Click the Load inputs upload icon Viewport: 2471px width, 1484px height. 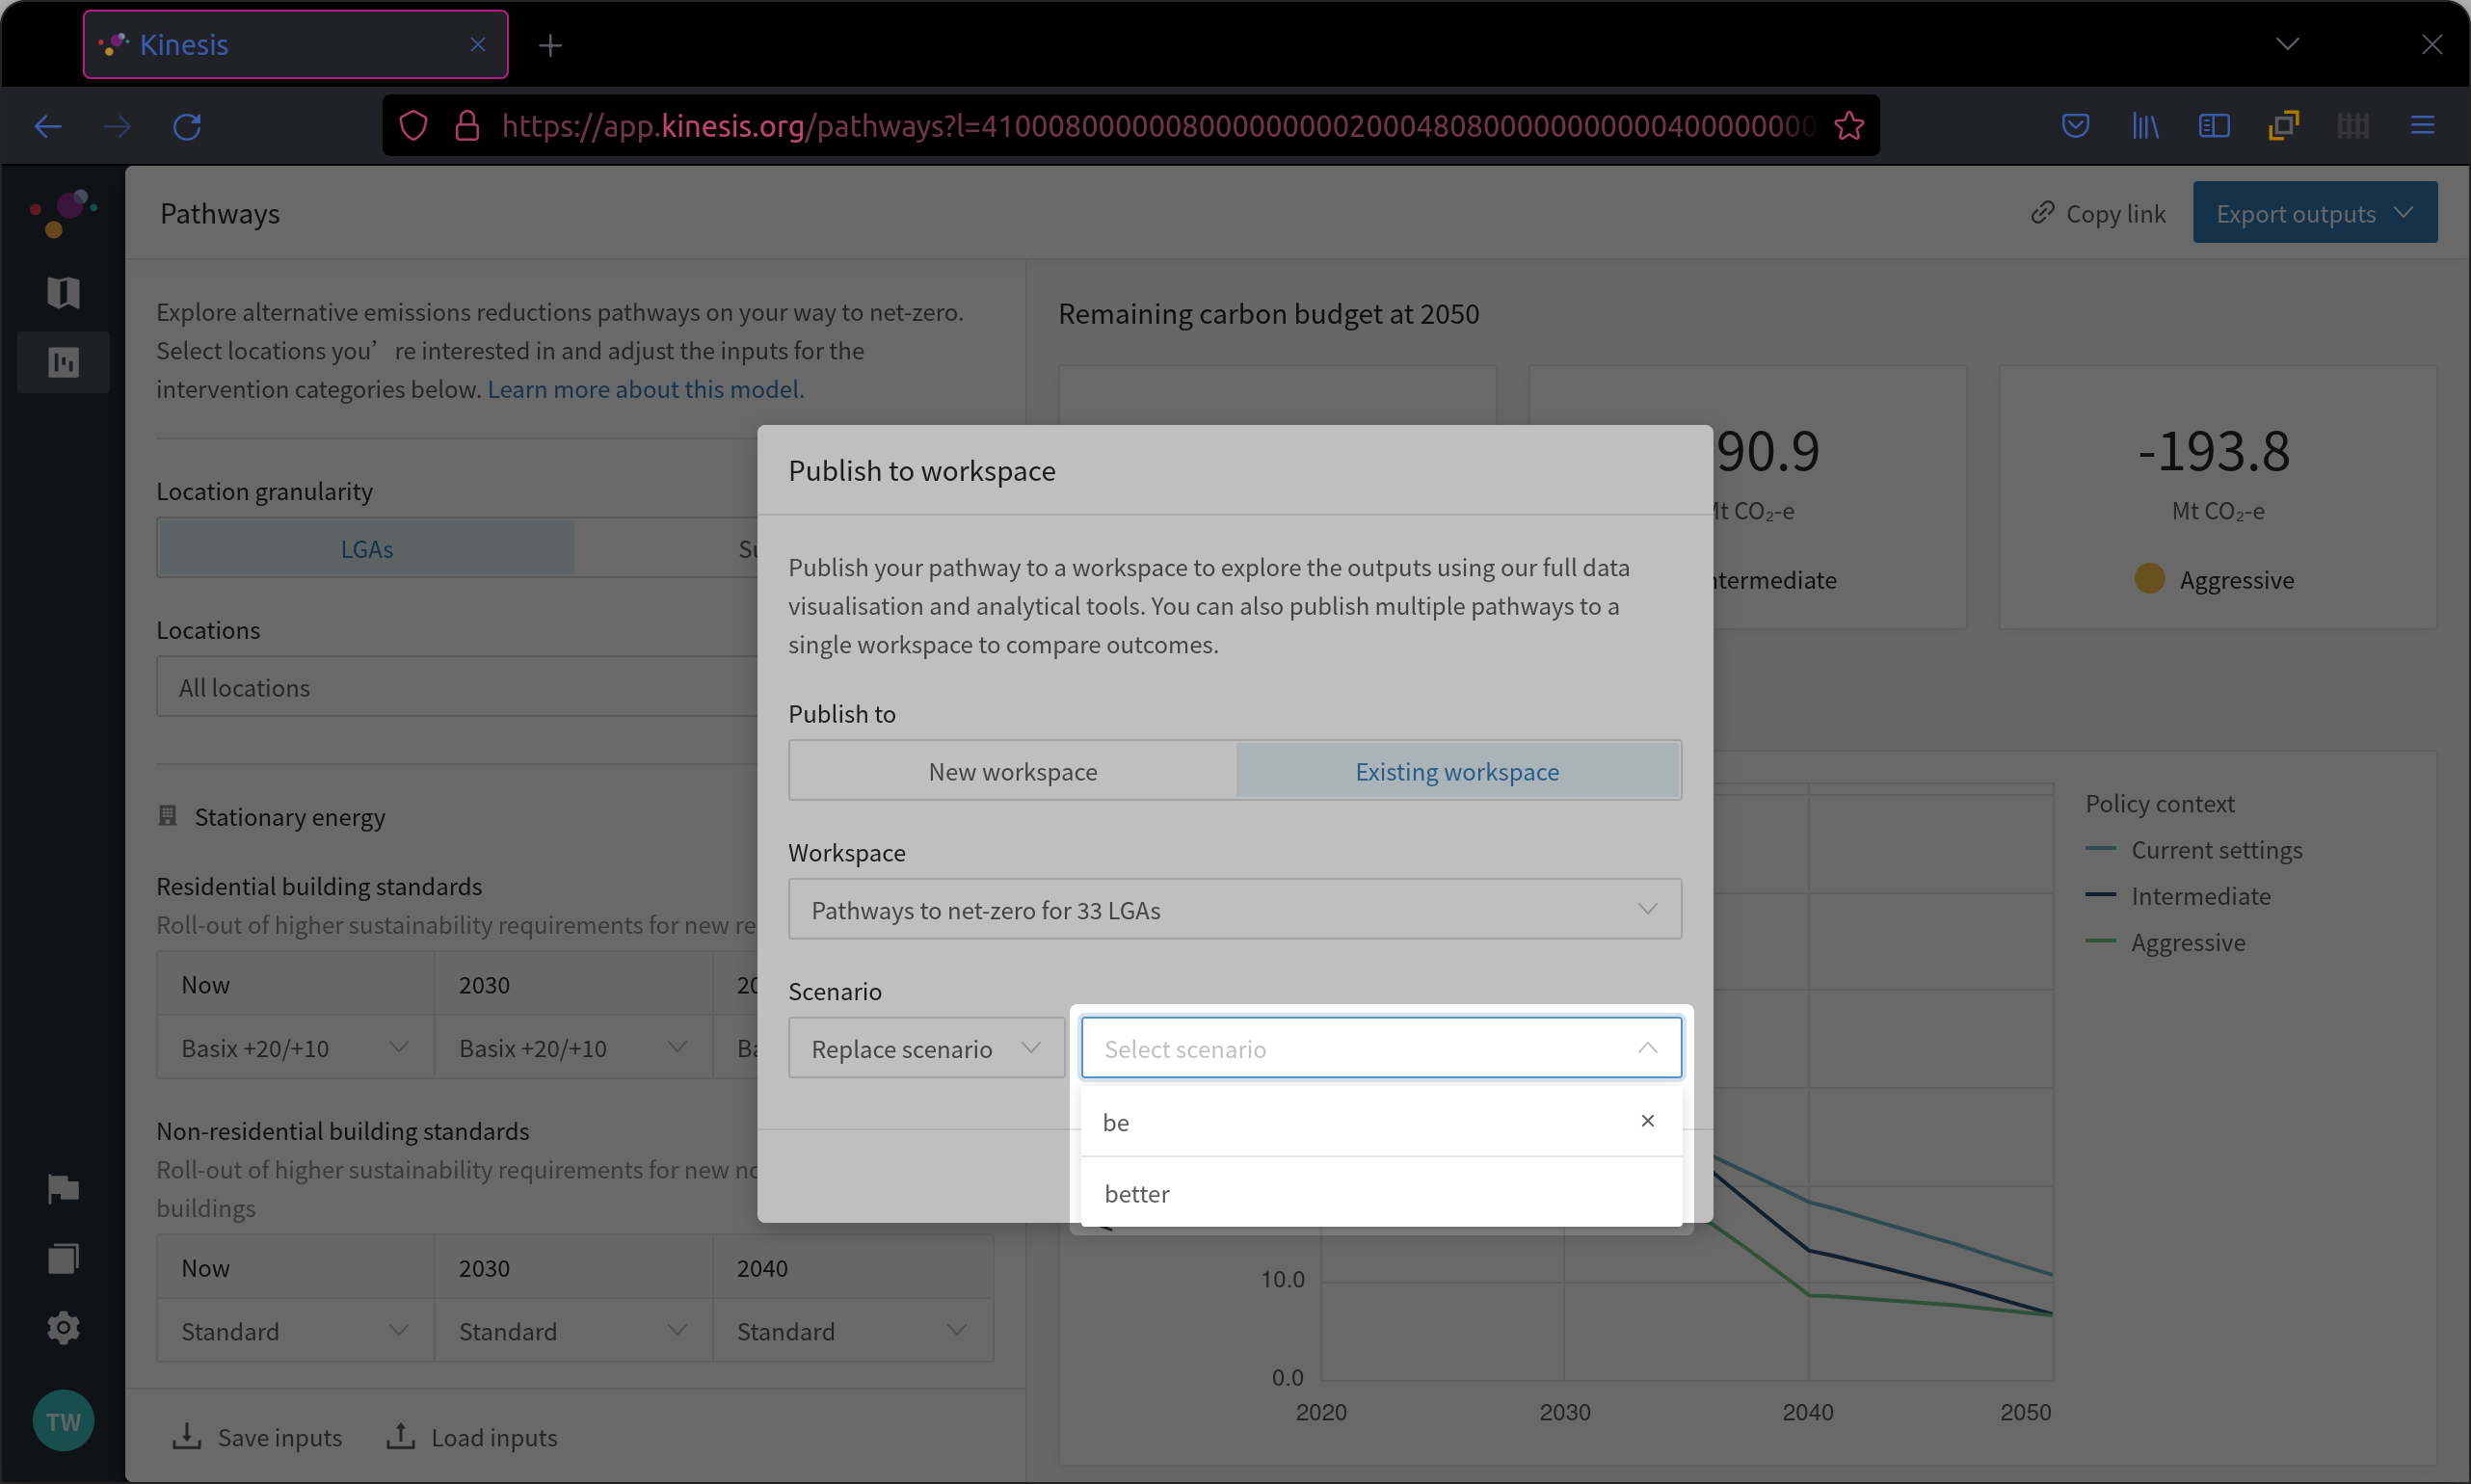(x=401, y=1436)
